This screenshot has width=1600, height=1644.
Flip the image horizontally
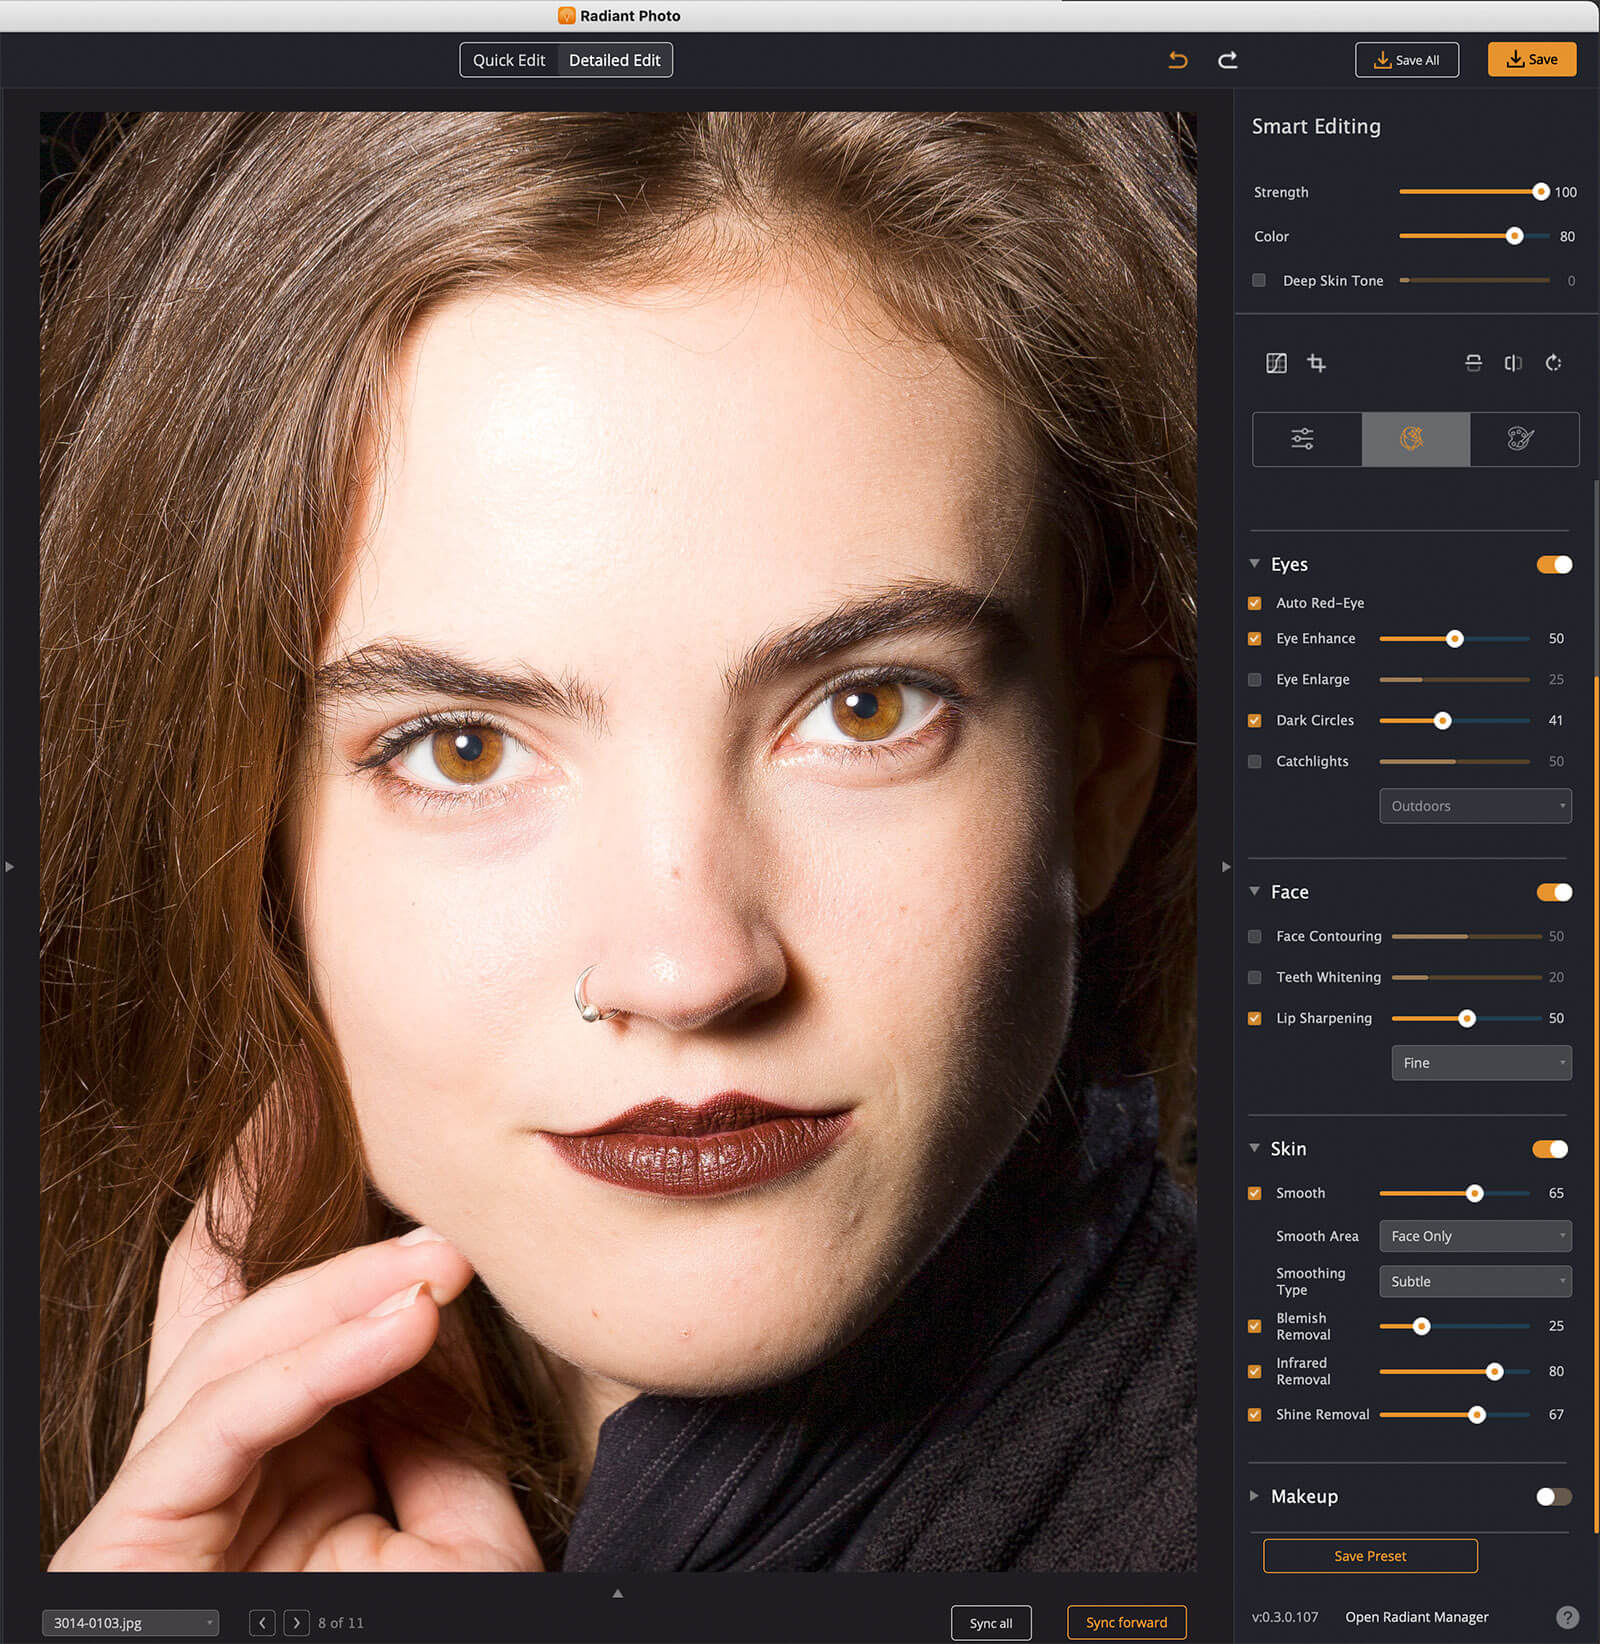(1513, 363)
